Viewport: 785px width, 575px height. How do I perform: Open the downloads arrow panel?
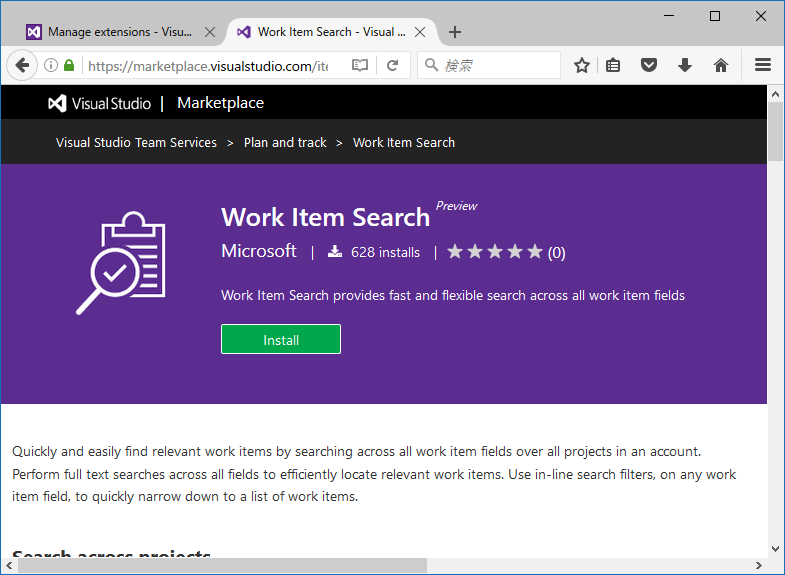pyautogui.click(x=685, y=65)
